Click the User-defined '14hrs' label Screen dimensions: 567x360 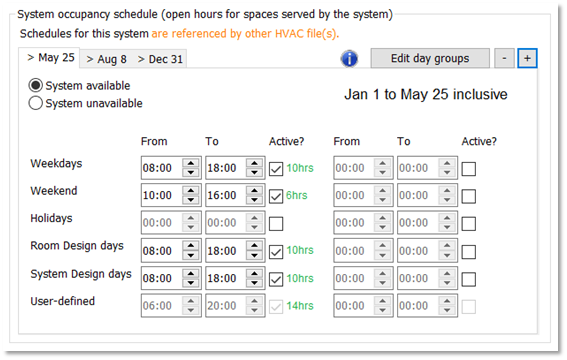point(300,306)
